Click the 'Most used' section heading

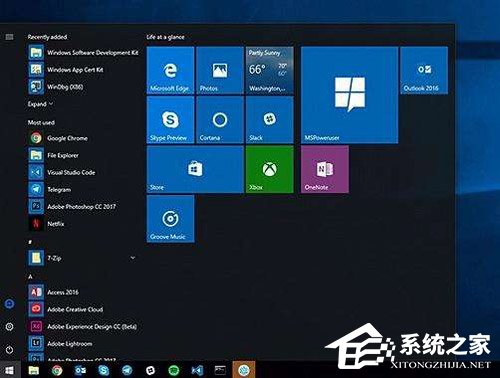point(41,122)
